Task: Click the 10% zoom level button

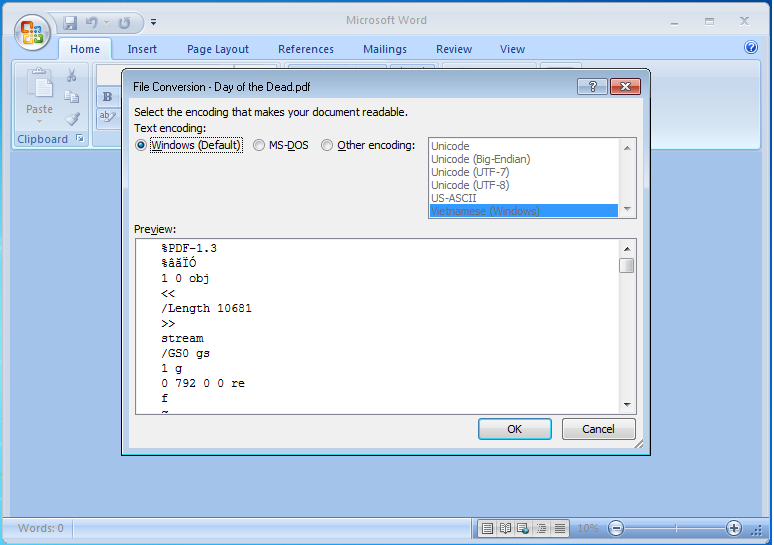Action: [588, 529]
